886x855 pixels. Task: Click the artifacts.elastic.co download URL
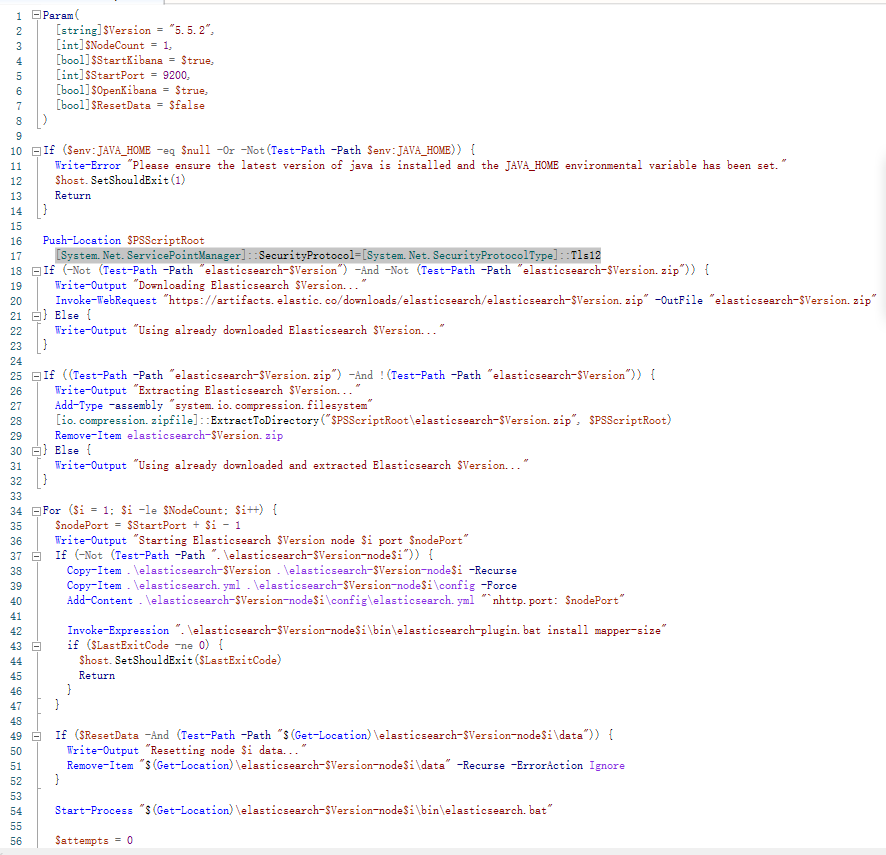(x=406, y=300)
